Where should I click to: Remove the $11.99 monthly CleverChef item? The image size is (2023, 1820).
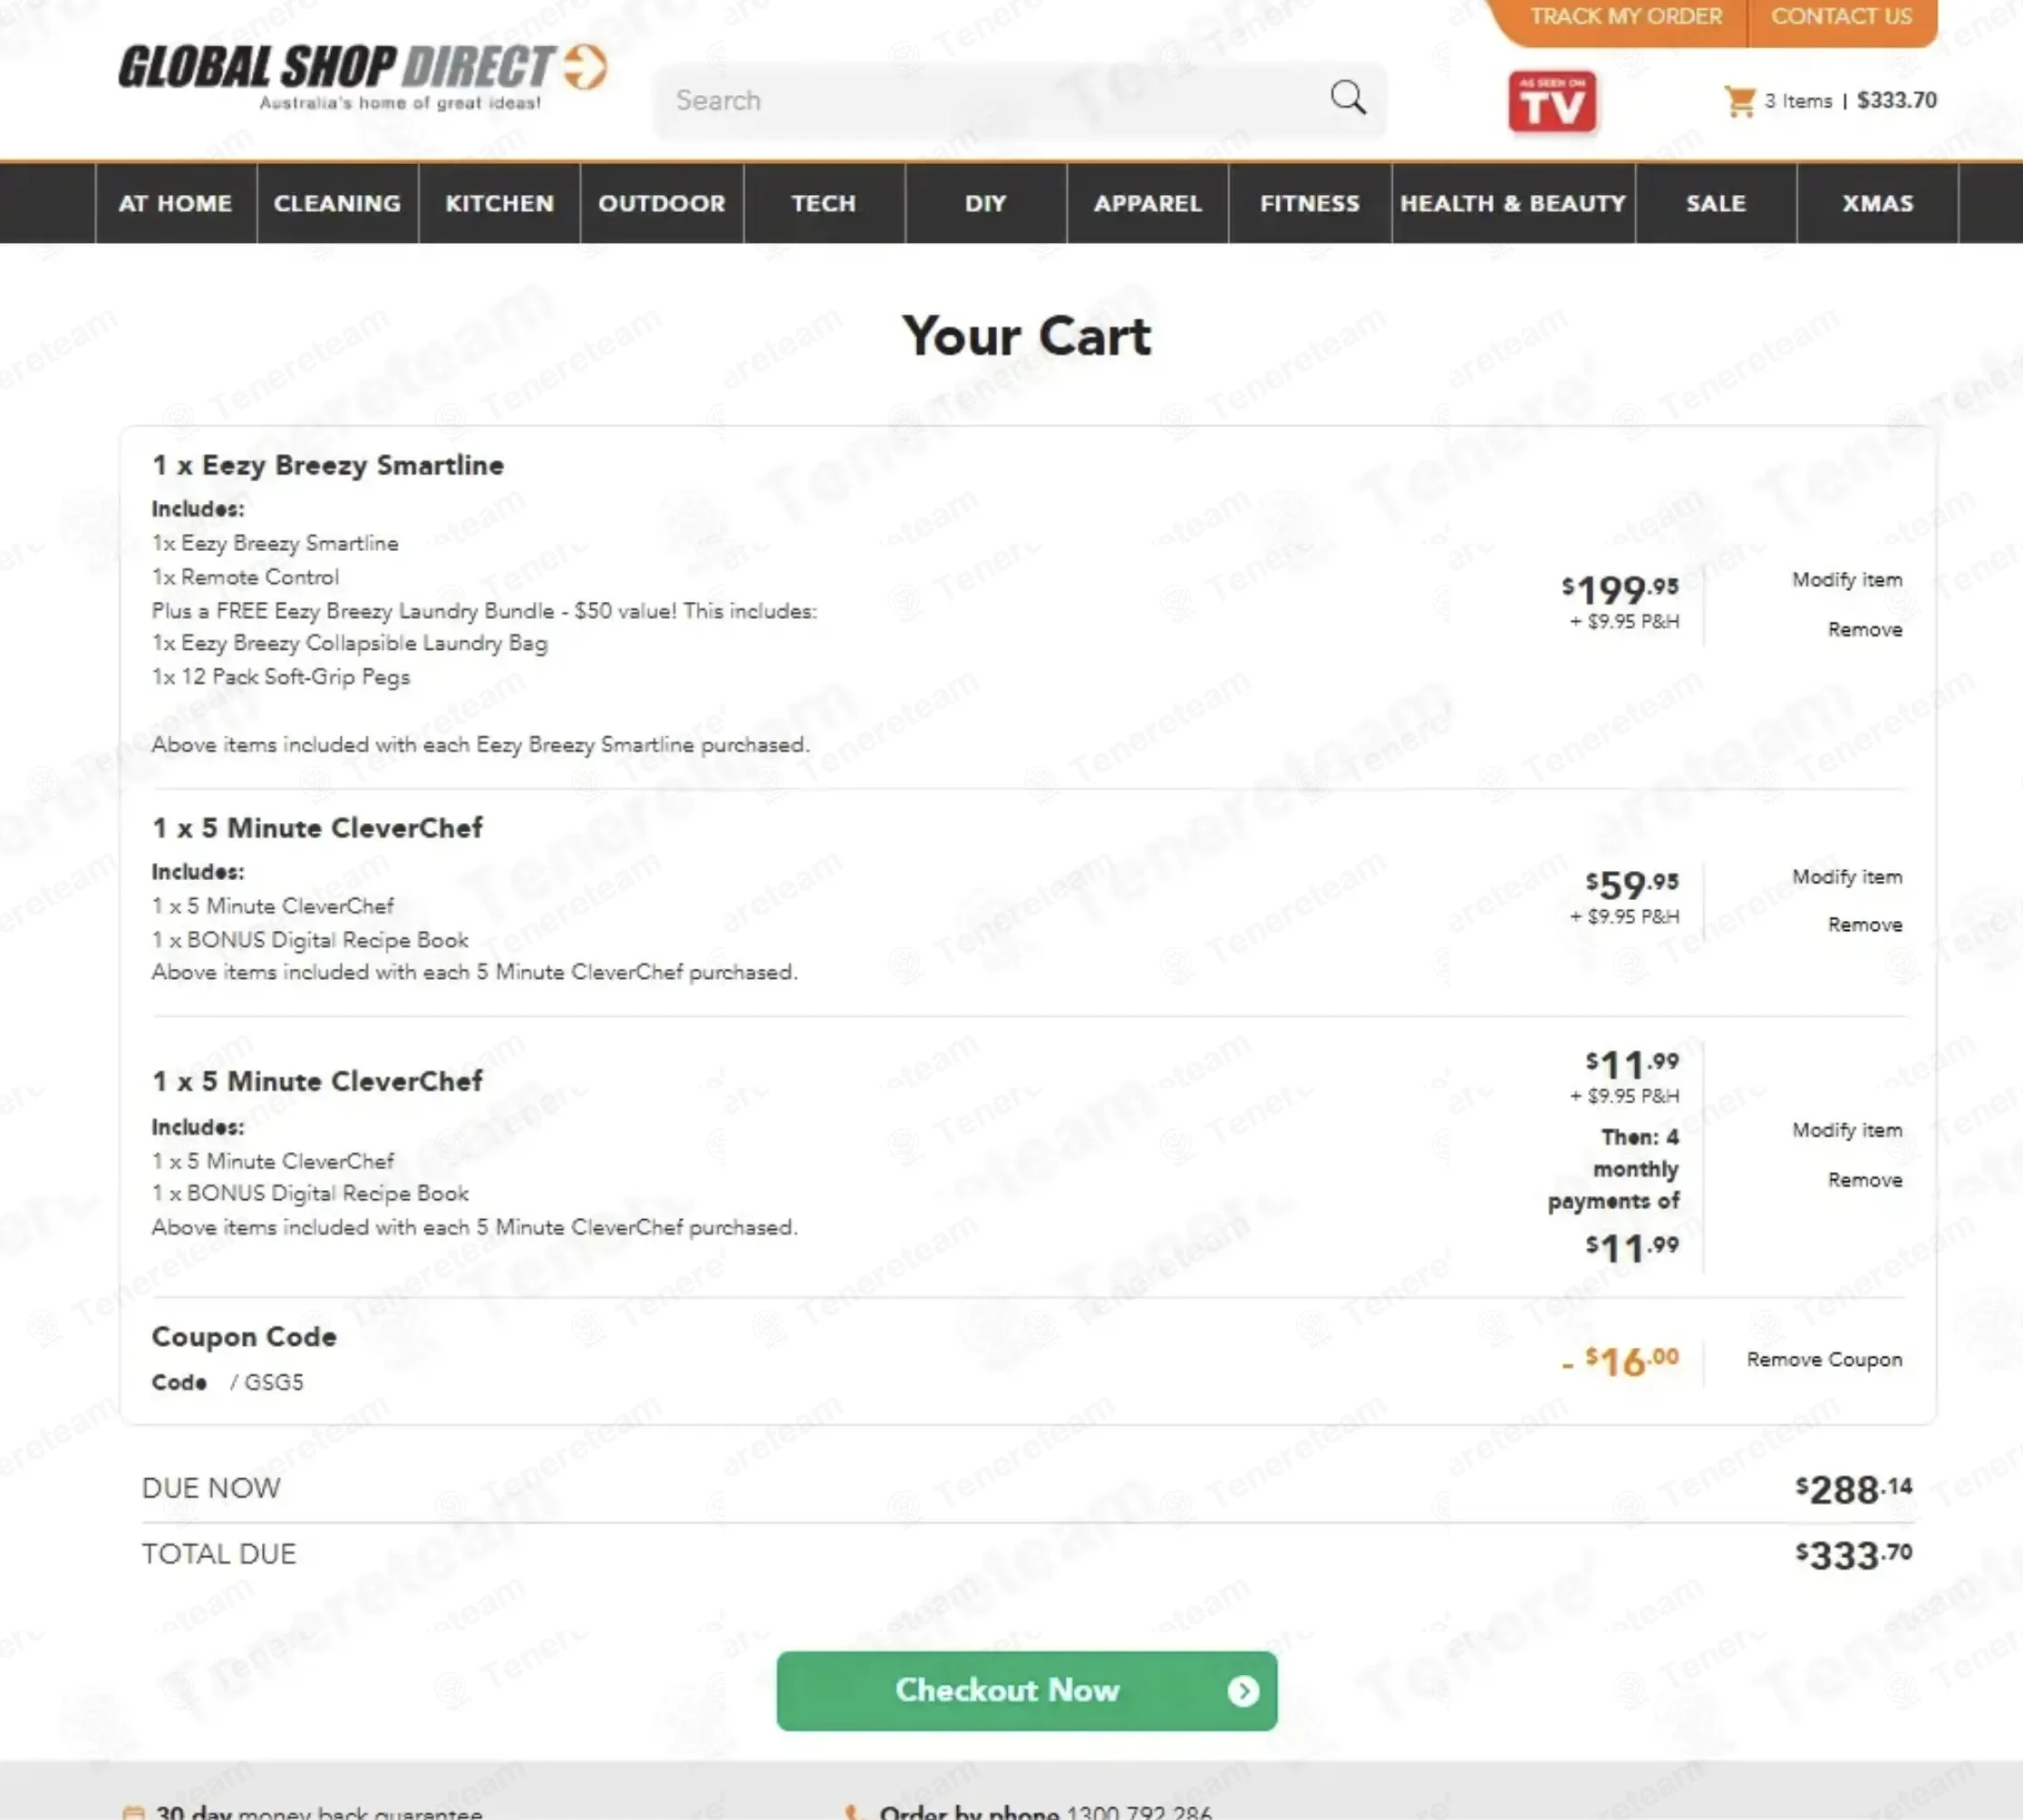point(1865,1180)
